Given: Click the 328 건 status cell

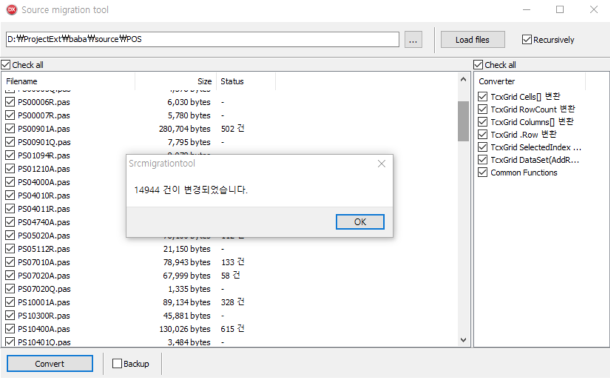Looking at the screenshot, I should [x=233, y=302].
